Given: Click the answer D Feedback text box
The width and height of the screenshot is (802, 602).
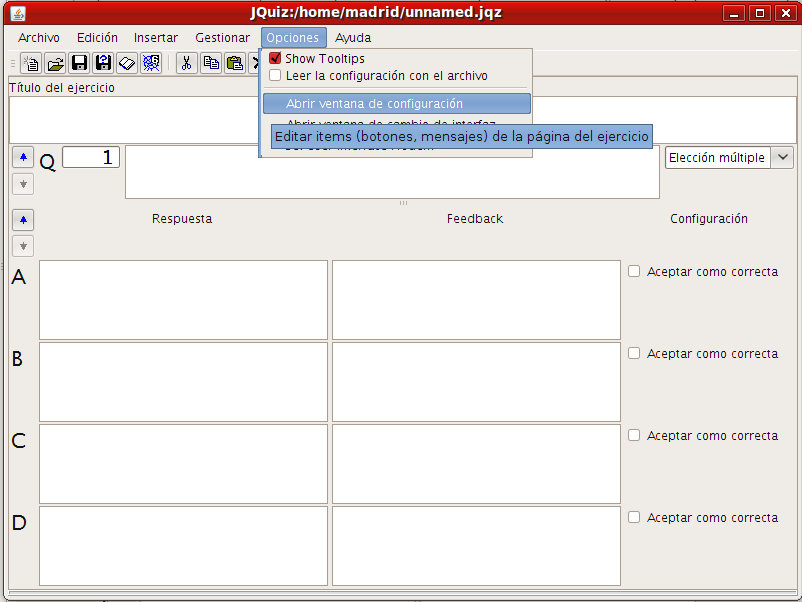Looking at the screenshot, I should point(476,546).
